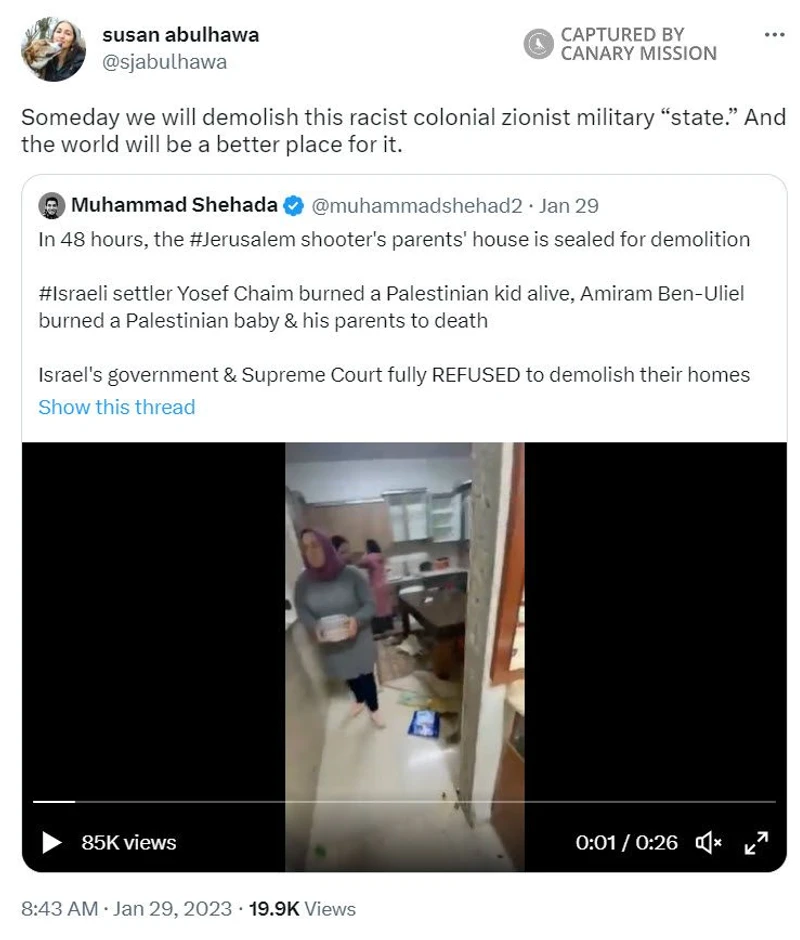
Task: Click the Canary Mission bird logo
Action: point(538,44)
